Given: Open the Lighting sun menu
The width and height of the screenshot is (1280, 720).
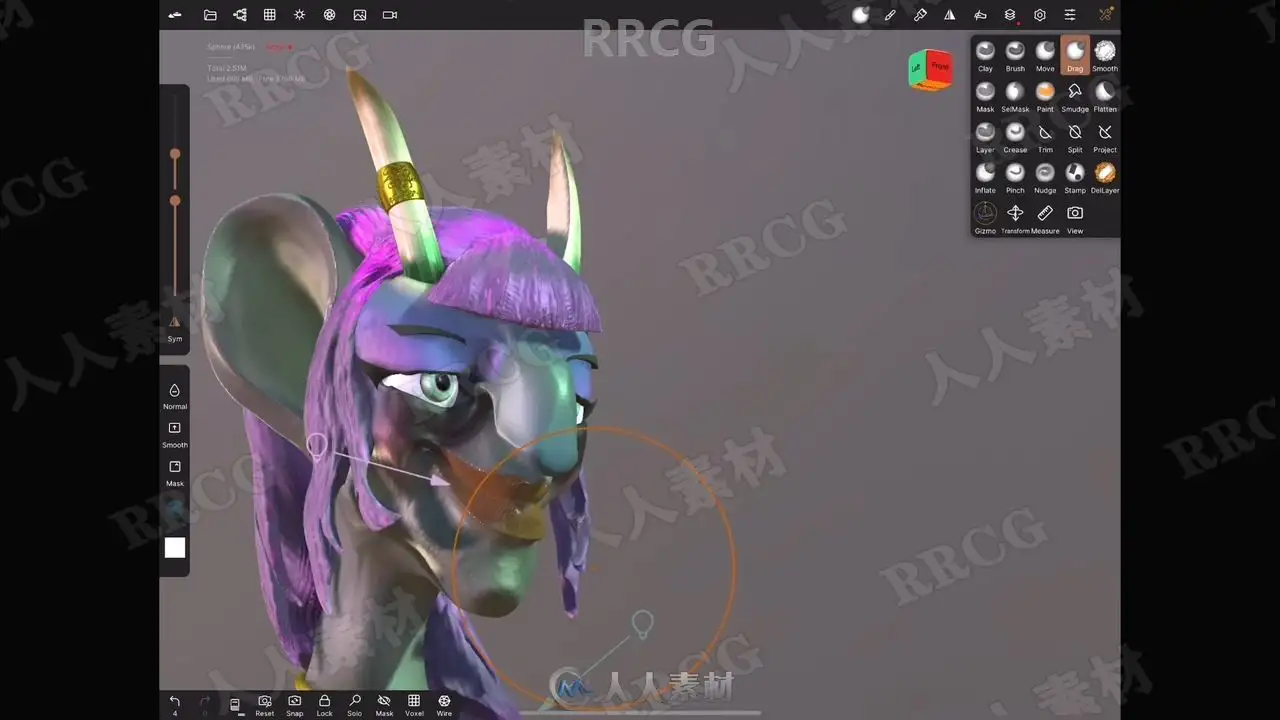Looking at the screenshot, I should (x=300, y=15).
